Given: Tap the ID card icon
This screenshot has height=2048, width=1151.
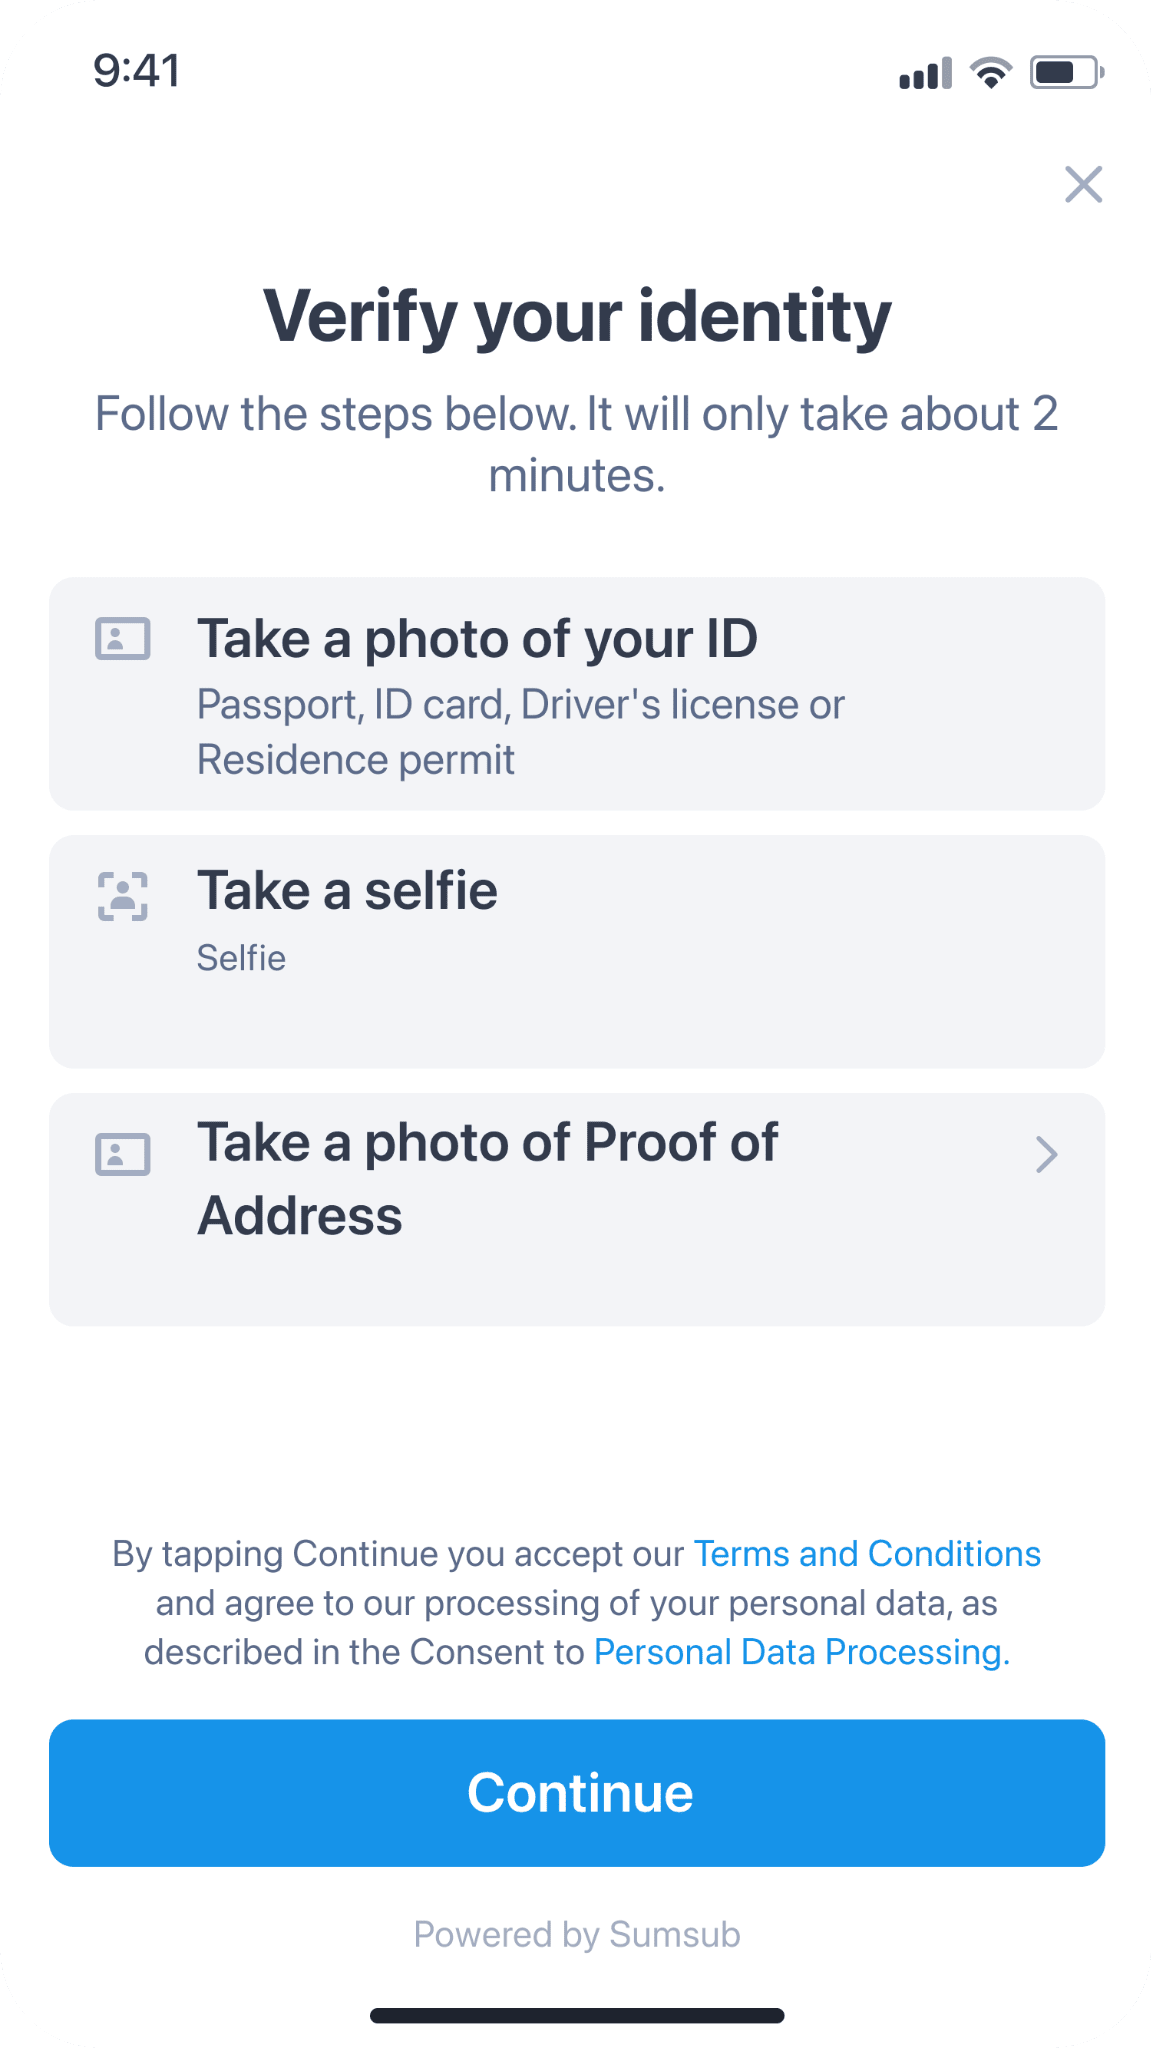Looking at the screenshot, I should tap(123, 639).
